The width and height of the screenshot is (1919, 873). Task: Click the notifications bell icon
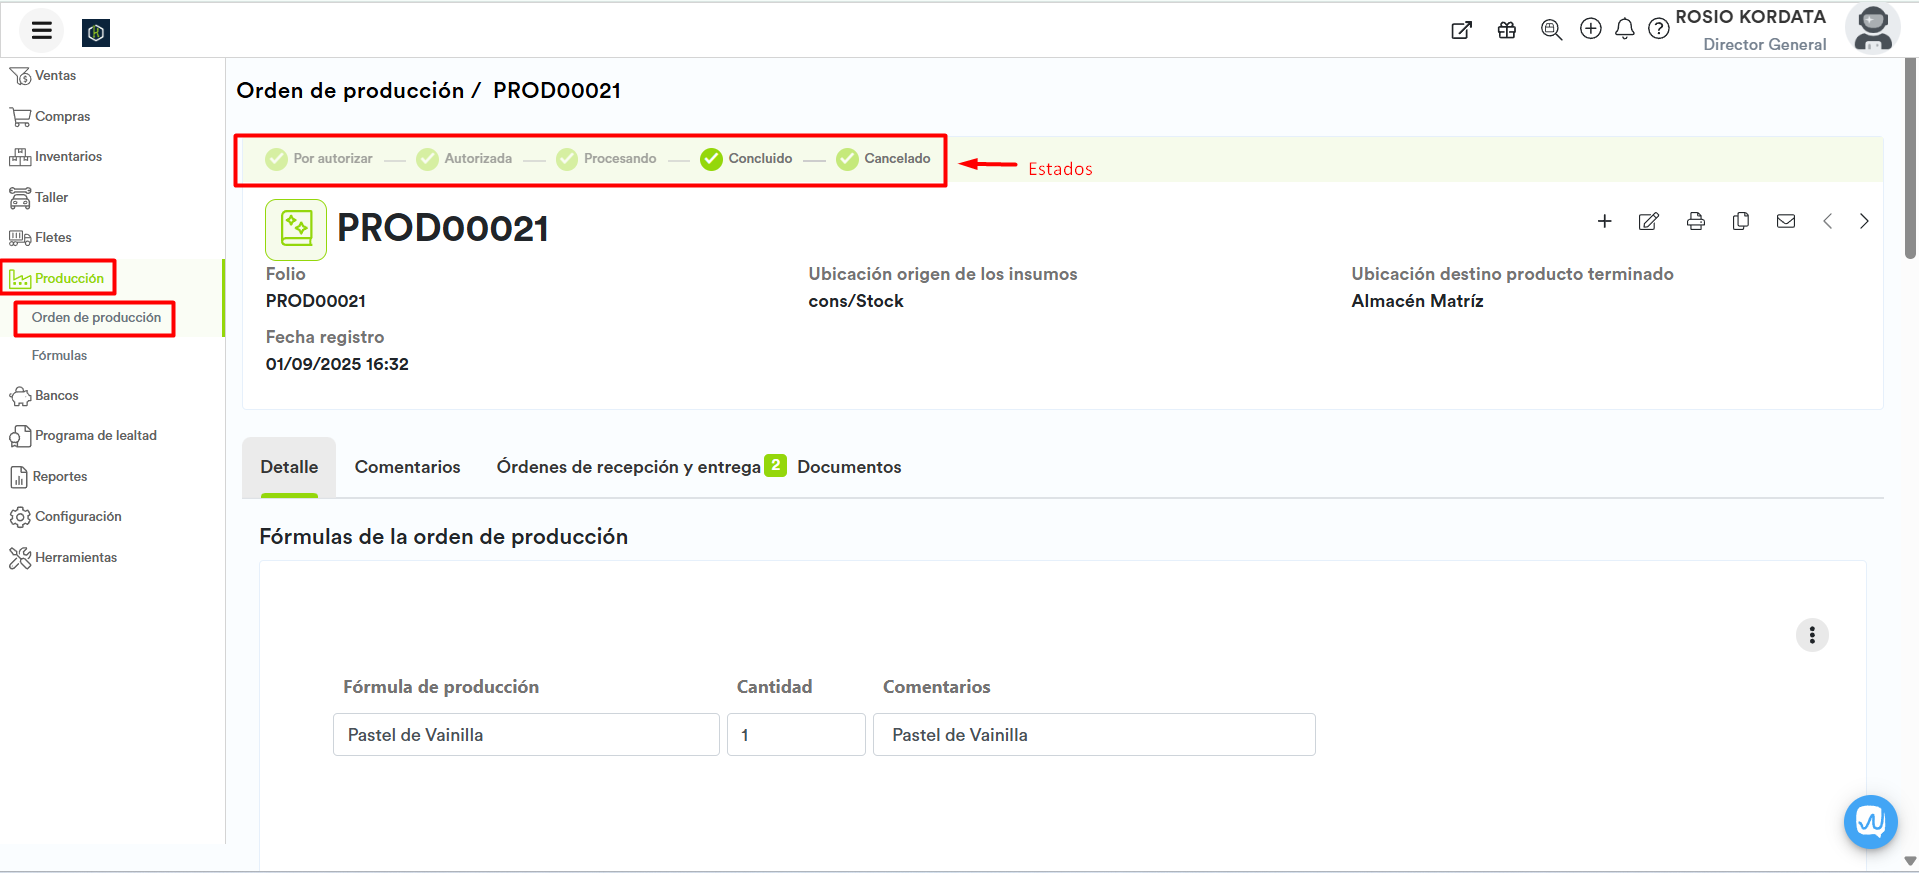pyautogui.click(x=1625, y=29)
